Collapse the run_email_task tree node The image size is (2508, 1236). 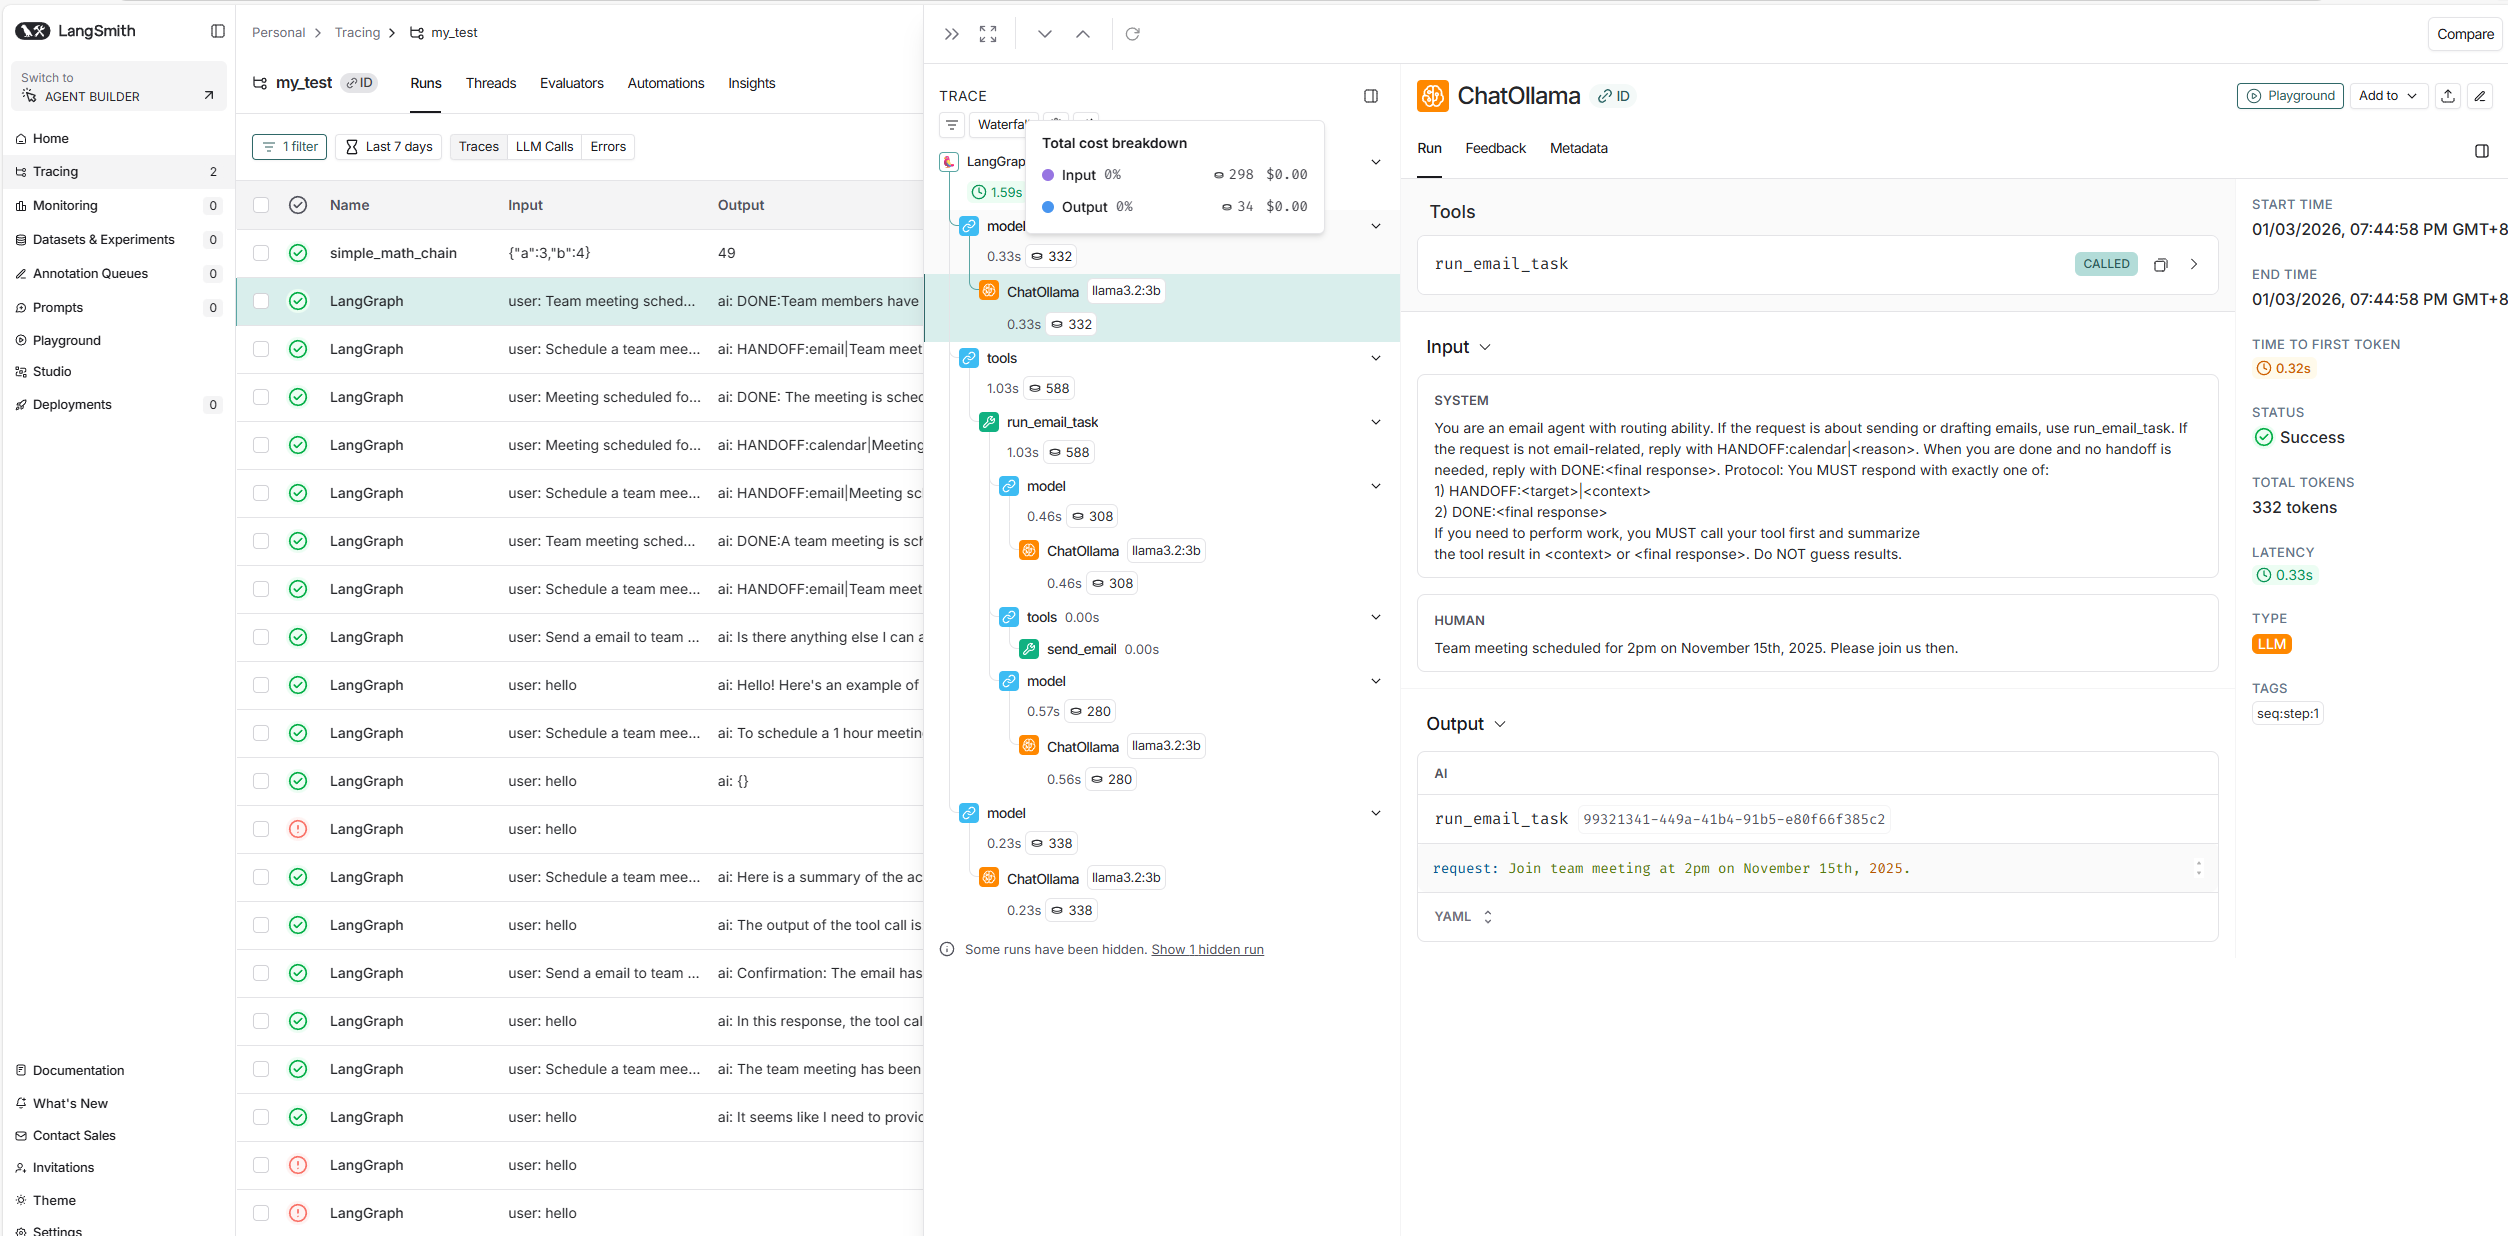point(1376,422)
